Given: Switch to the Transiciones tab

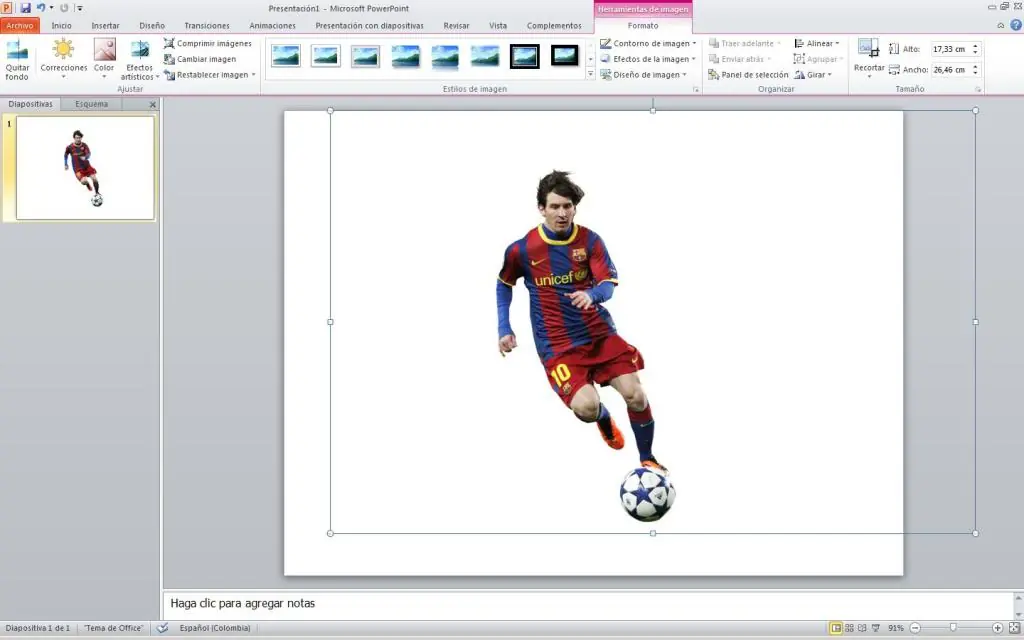Looking at the screenshot, I should (x=206, y=25).
